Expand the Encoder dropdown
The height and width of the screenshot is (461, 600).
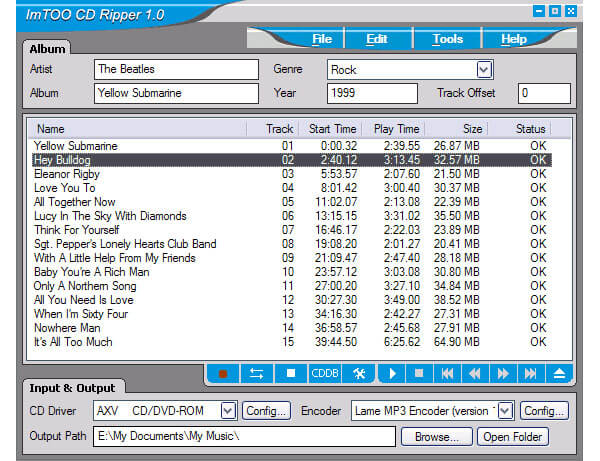[505, 411]
